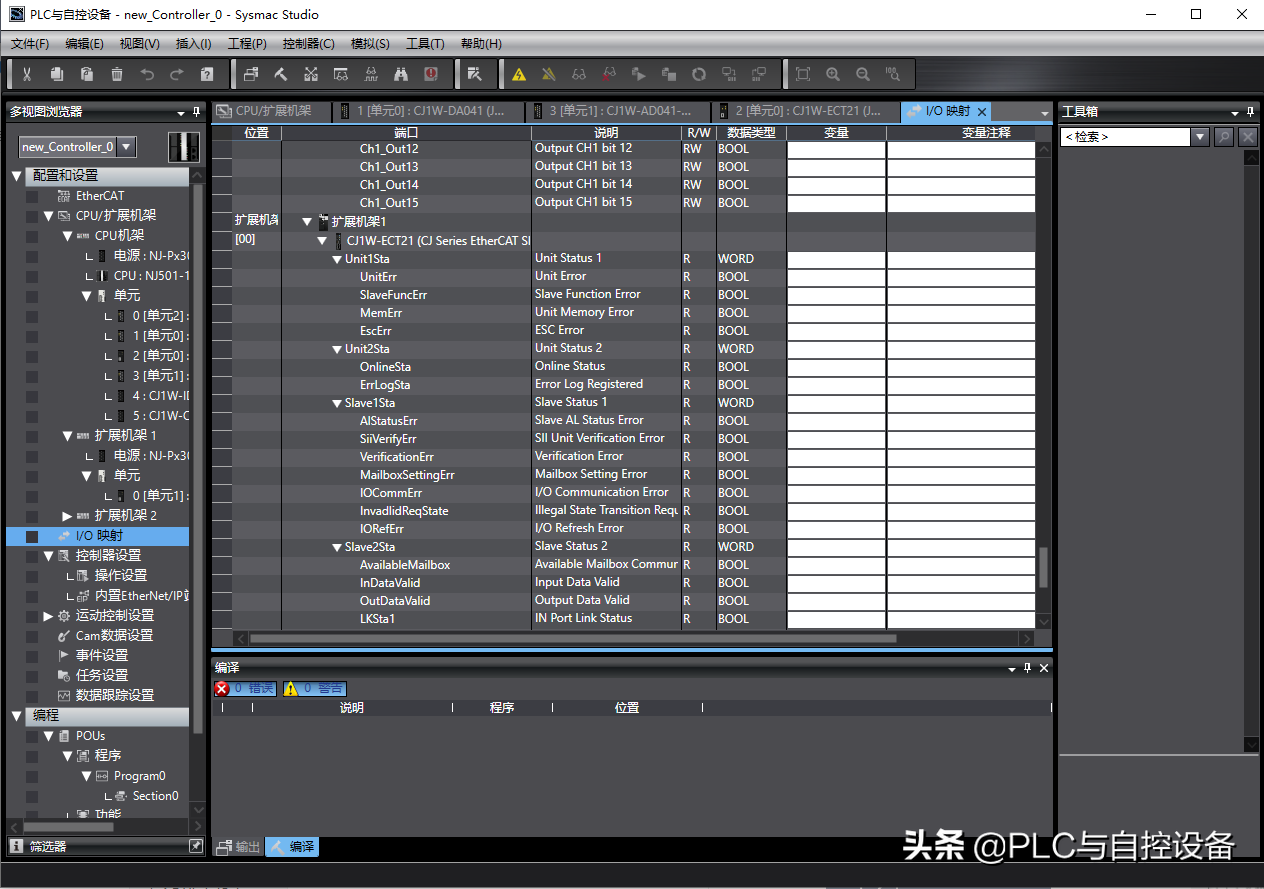Image resolution: width=1264 pixels, height=889 pixels.
Task: Switch to the CPU/扩展机架 tab
Action: [x=272, y=111]
